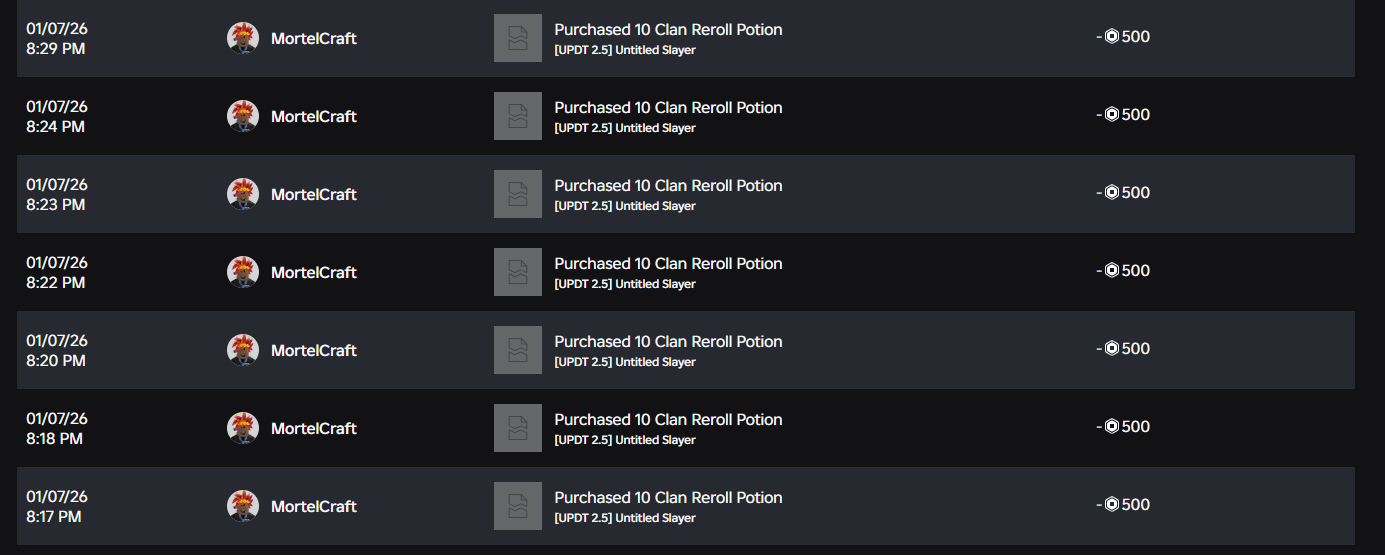Click Robux currency icon in 8:23 PM row
Viewport: 1385px width, 555px height.
(1111, 193)
